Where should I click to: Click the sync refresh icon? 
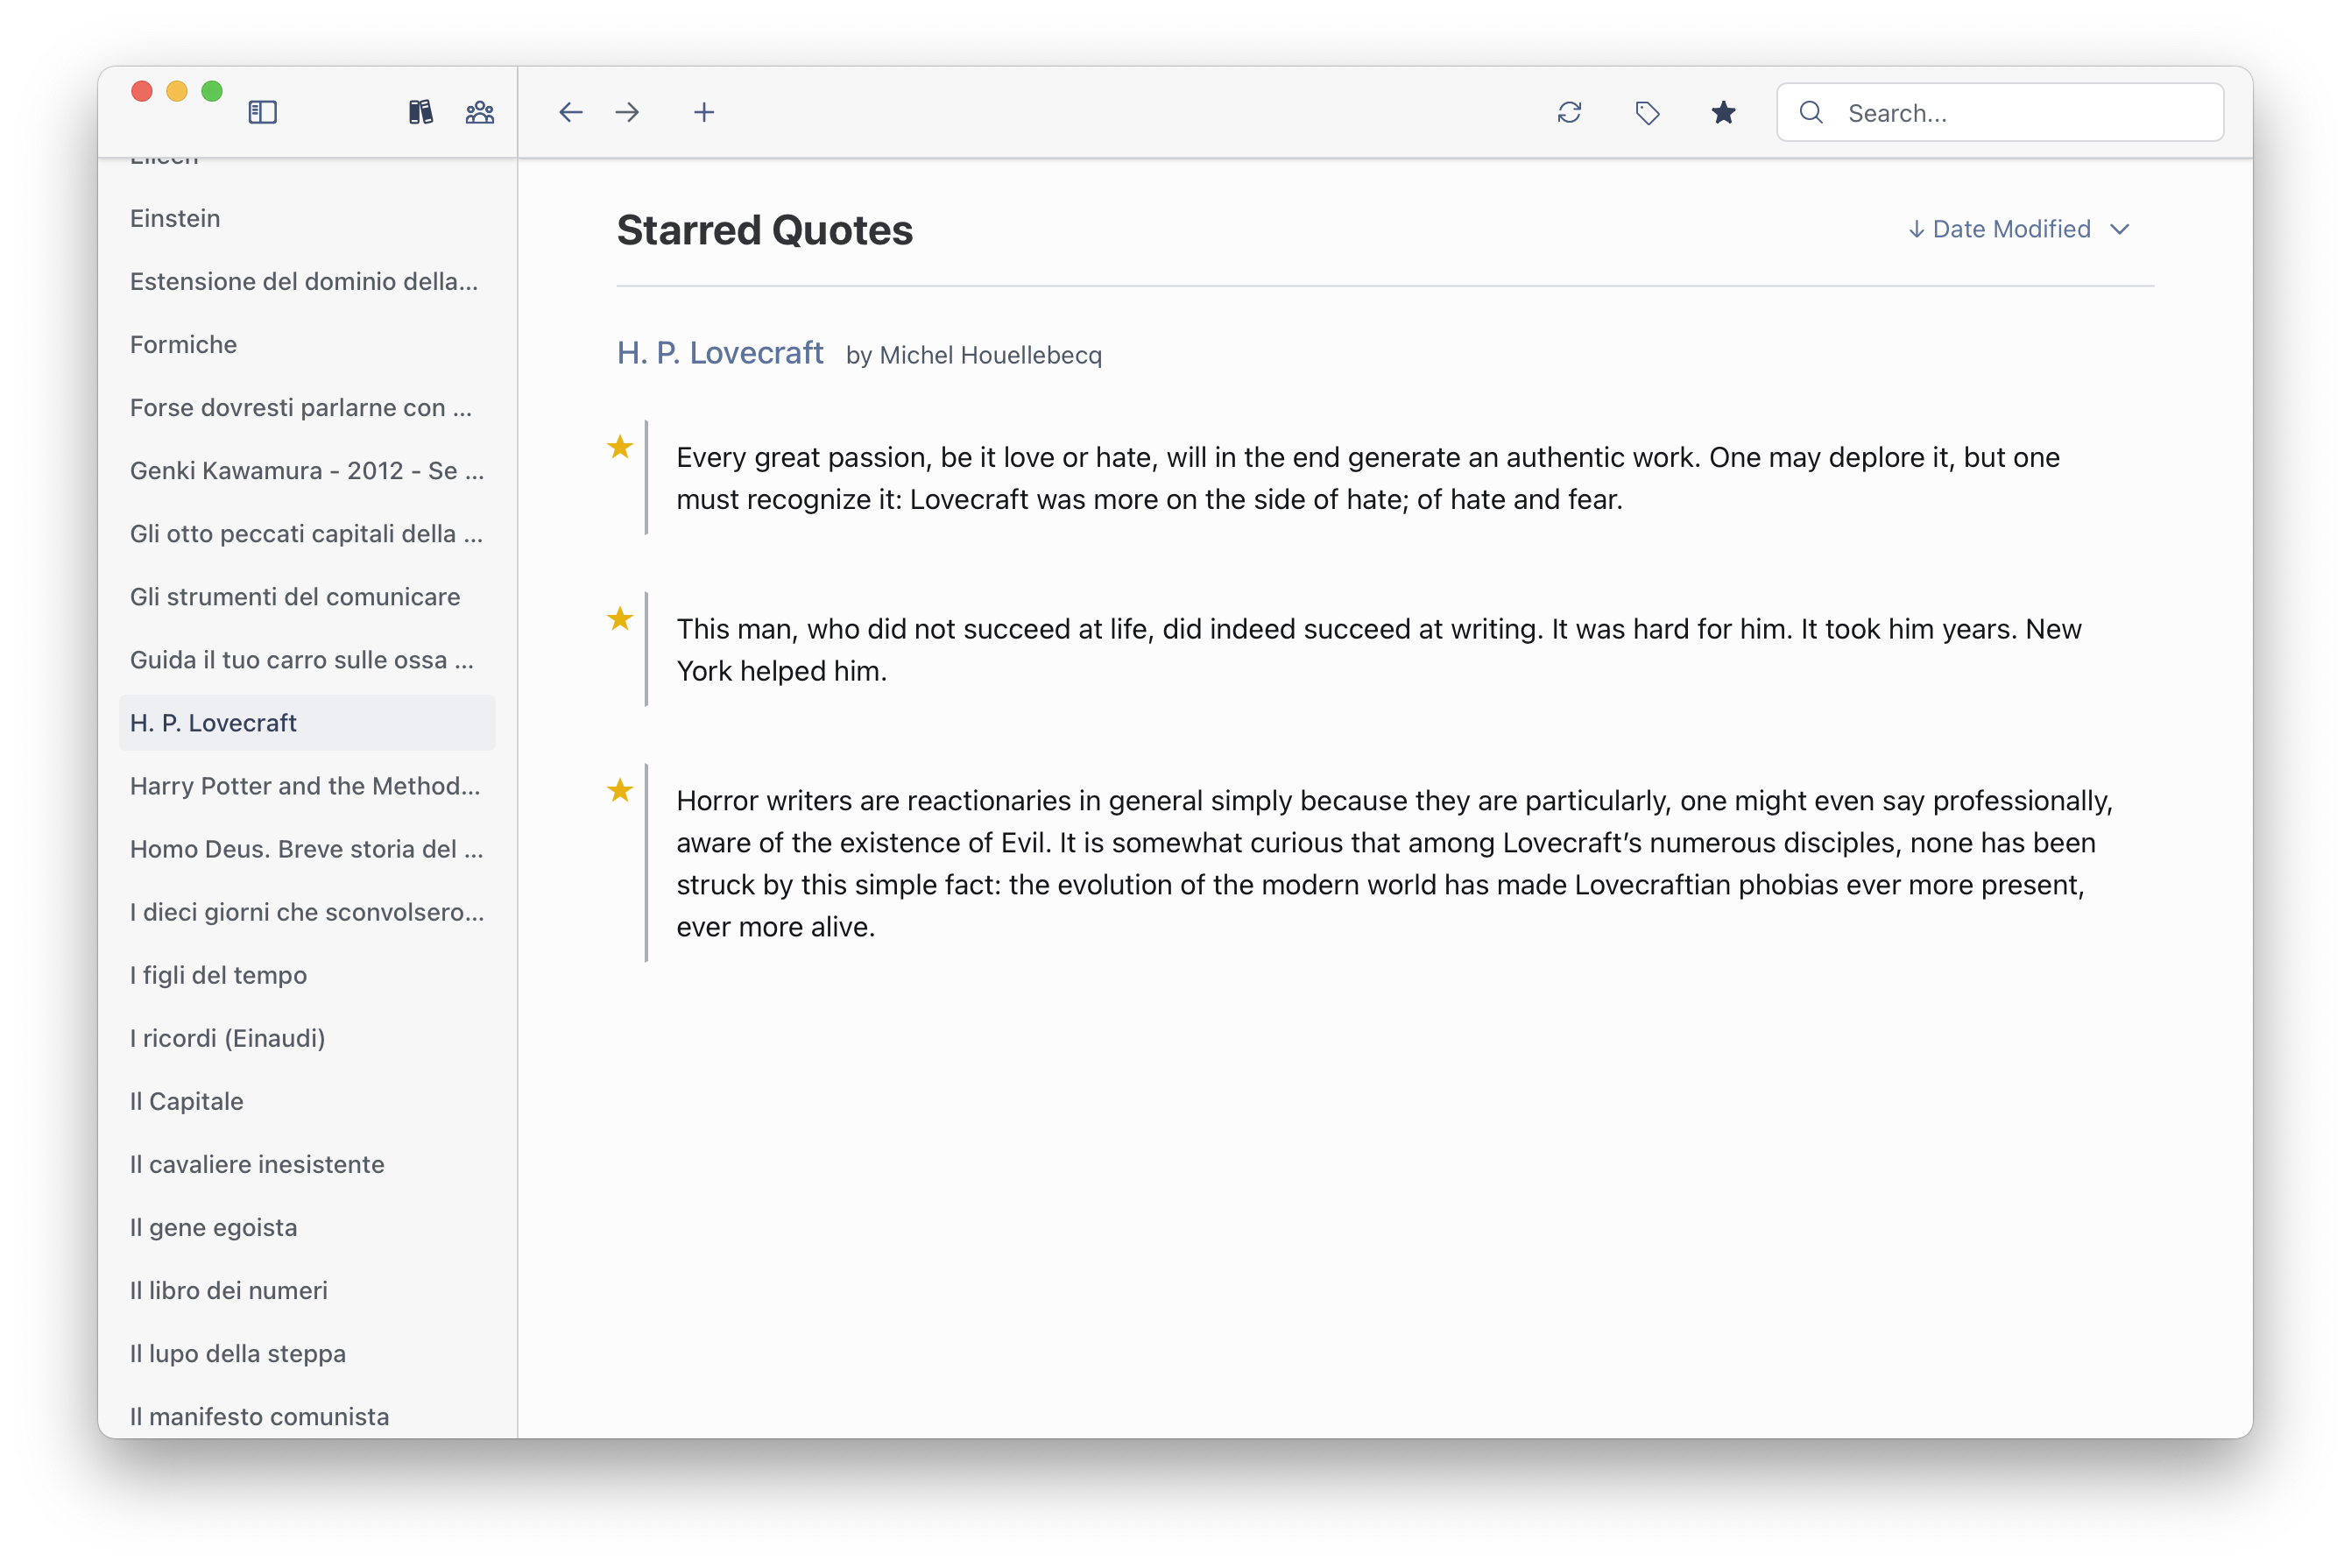(x=1569, y=112)
